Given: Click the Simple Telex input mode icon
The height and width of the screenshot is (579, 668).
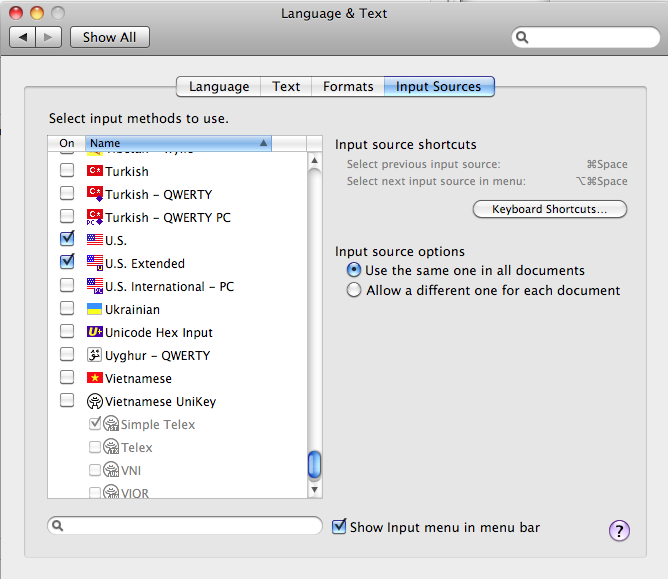Looking at the screenshot, I should pyautogui.click(x=111, y=424).
